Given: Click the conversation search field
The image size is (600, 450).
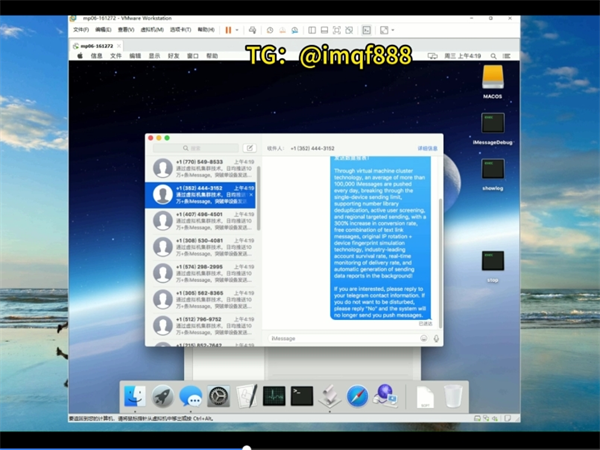Looking at the screenshot, I should click(195, 148).
